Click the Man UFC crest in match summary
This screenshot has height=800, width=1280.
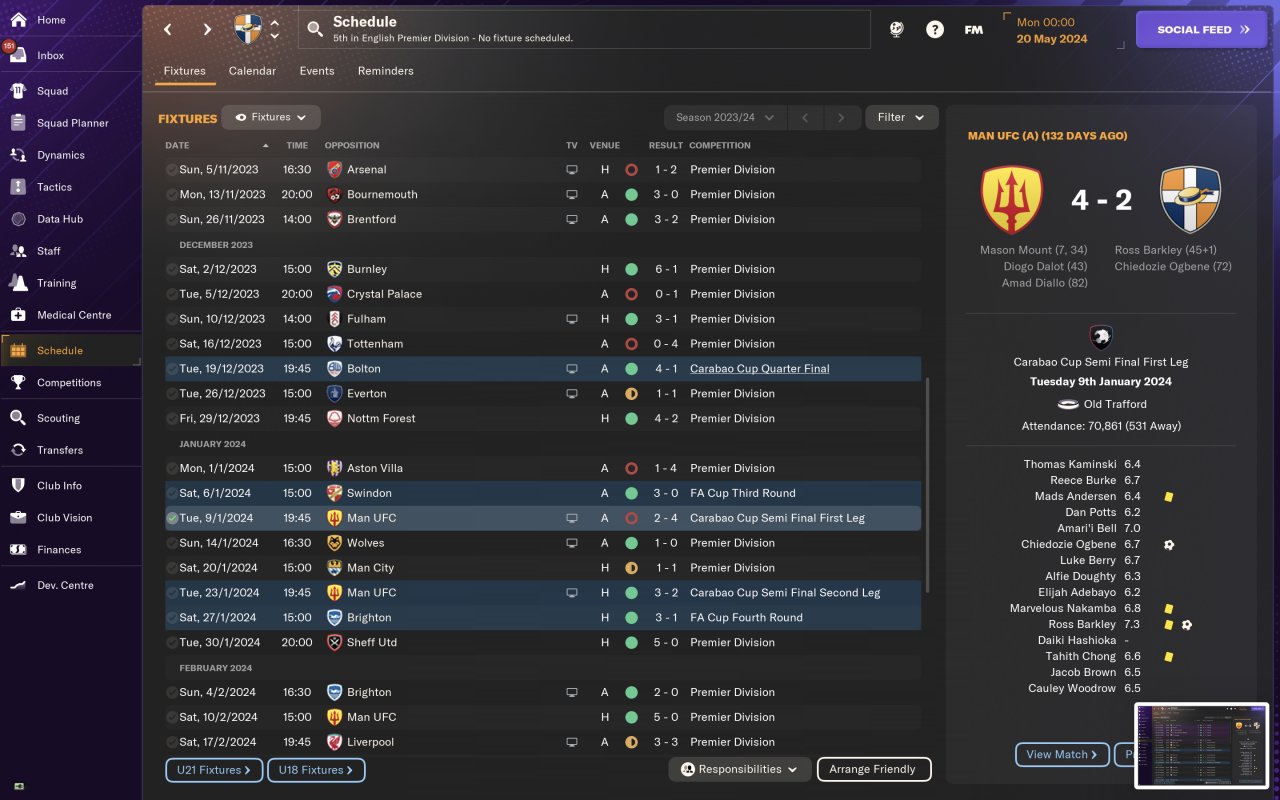(1012, 200)
